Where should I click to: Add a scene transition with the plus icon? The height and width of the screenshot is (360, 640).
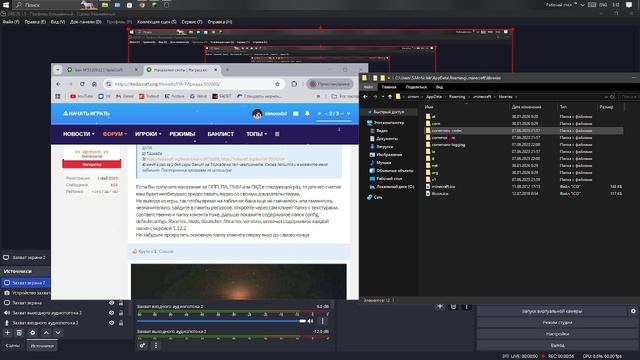click(x=440, y=306)
